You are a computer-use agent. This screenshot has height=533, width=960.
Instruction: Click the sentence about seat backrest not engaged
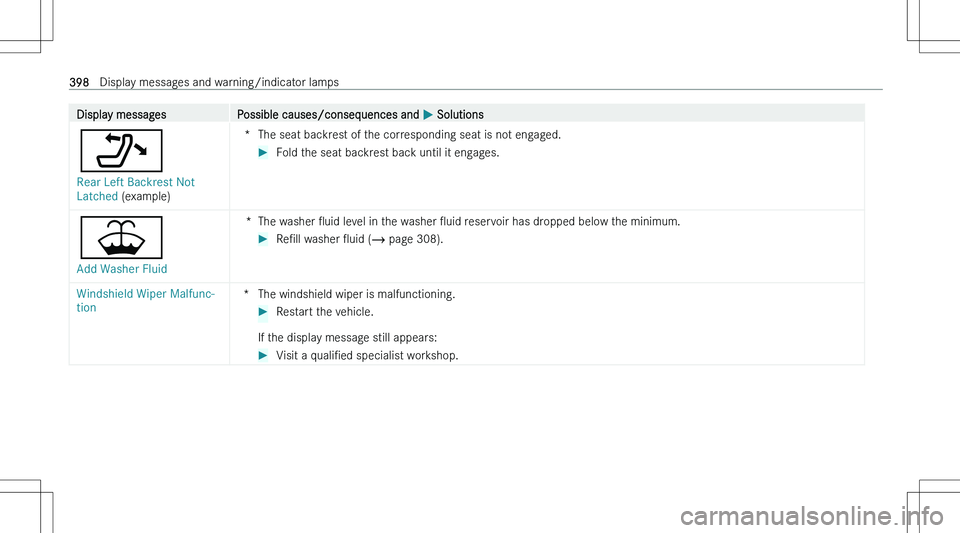[x=410, y=135]
